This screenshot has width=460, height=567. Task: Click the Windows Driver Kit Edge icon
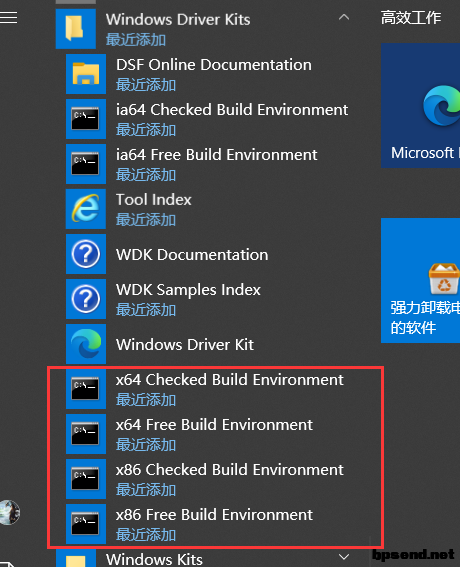(86, 344)
